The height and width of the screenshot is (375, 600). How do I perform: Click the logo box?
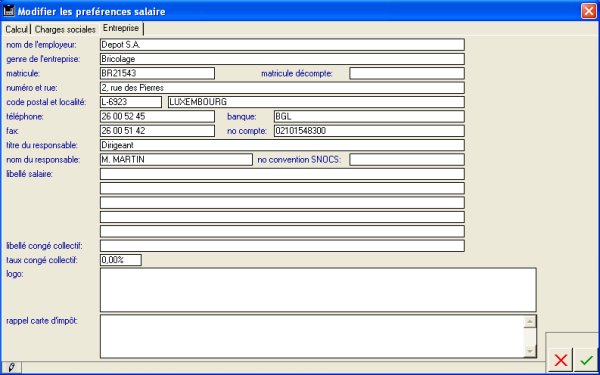318,290
